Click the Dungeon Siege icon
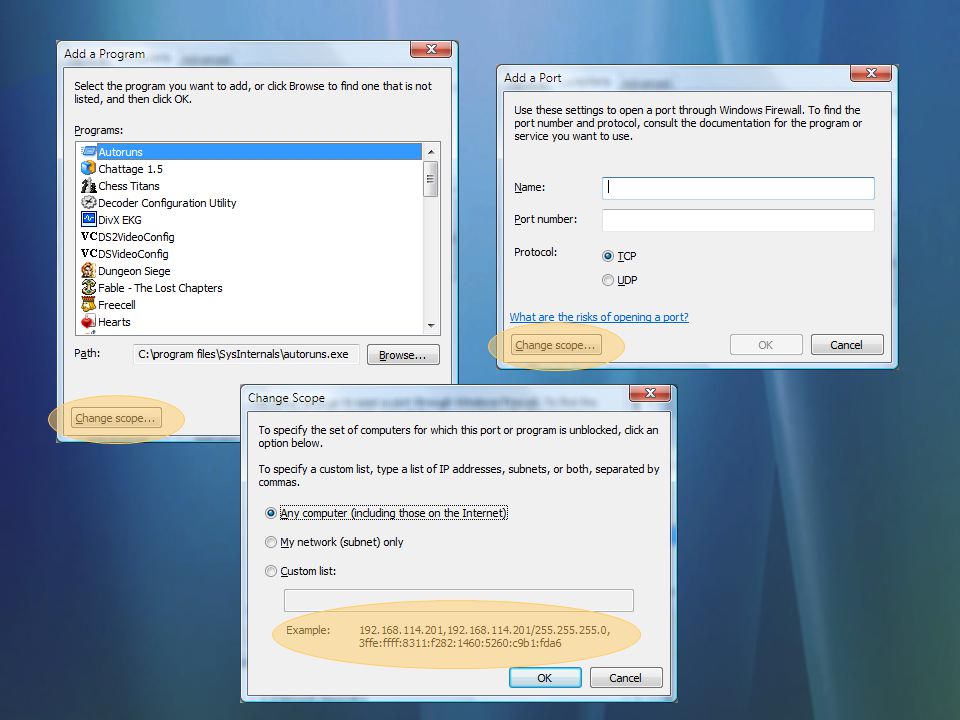This screenshot has height=720, width=960. pos(89,270)
